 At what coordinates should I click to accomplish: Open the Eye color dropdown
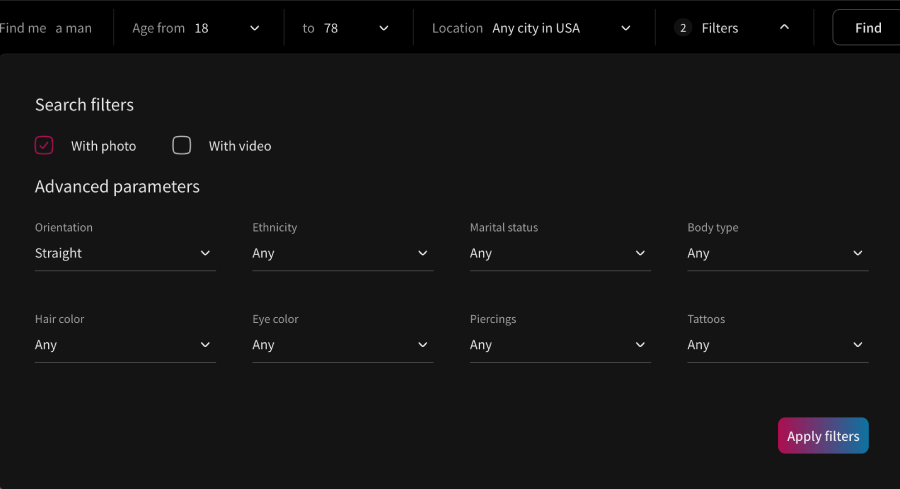click(x=343, y=345)
